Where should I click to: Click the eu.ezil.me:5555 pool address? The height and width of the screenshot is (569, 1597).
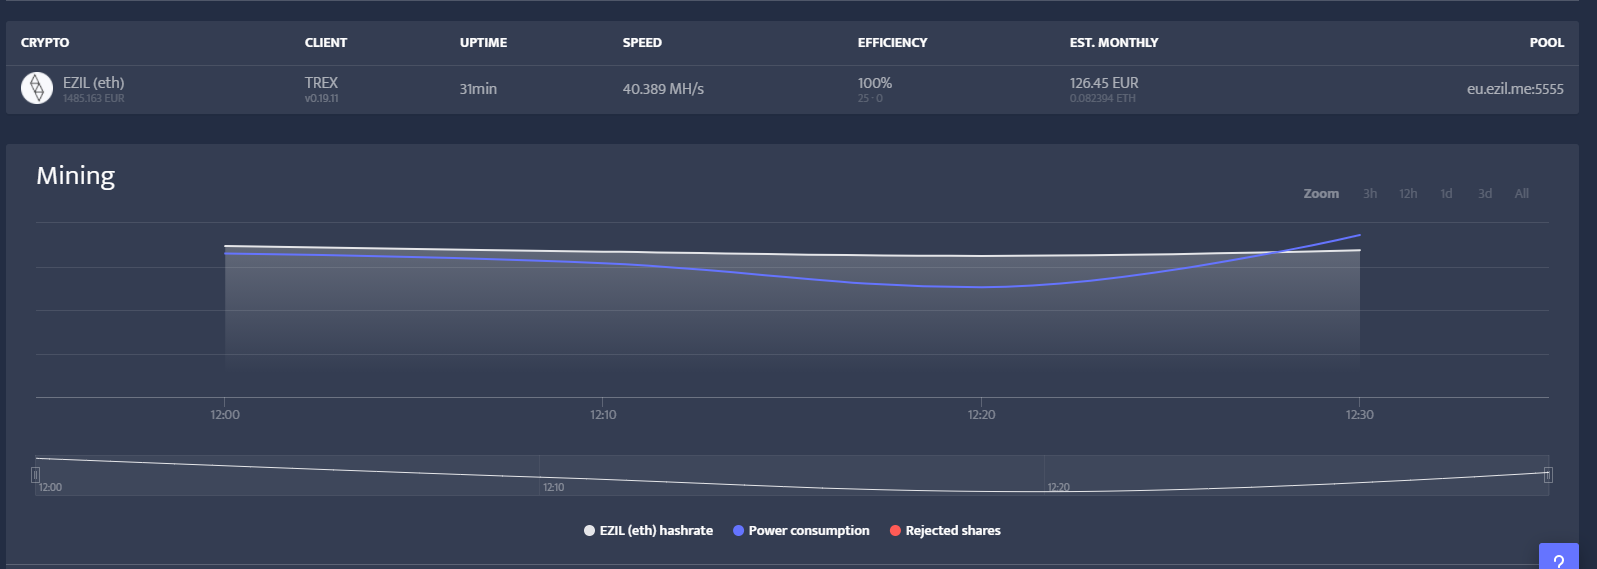[x=1515, y=89]
